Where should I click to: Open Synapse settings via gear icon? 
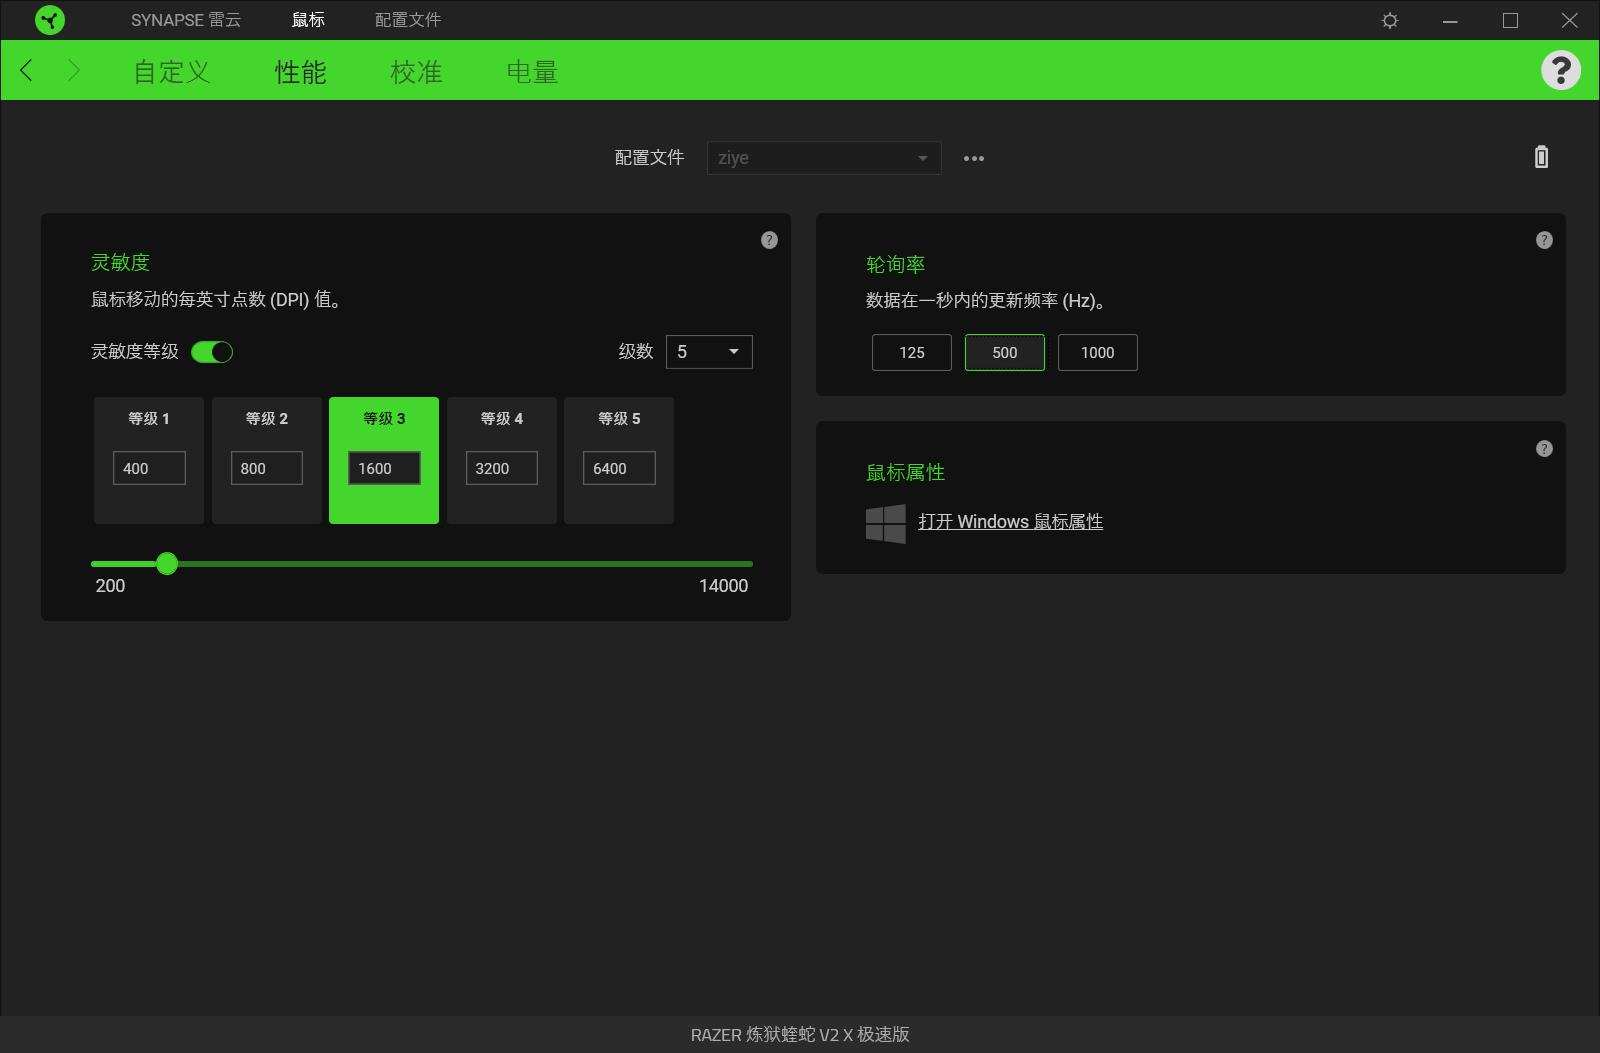click(1390, 20)
